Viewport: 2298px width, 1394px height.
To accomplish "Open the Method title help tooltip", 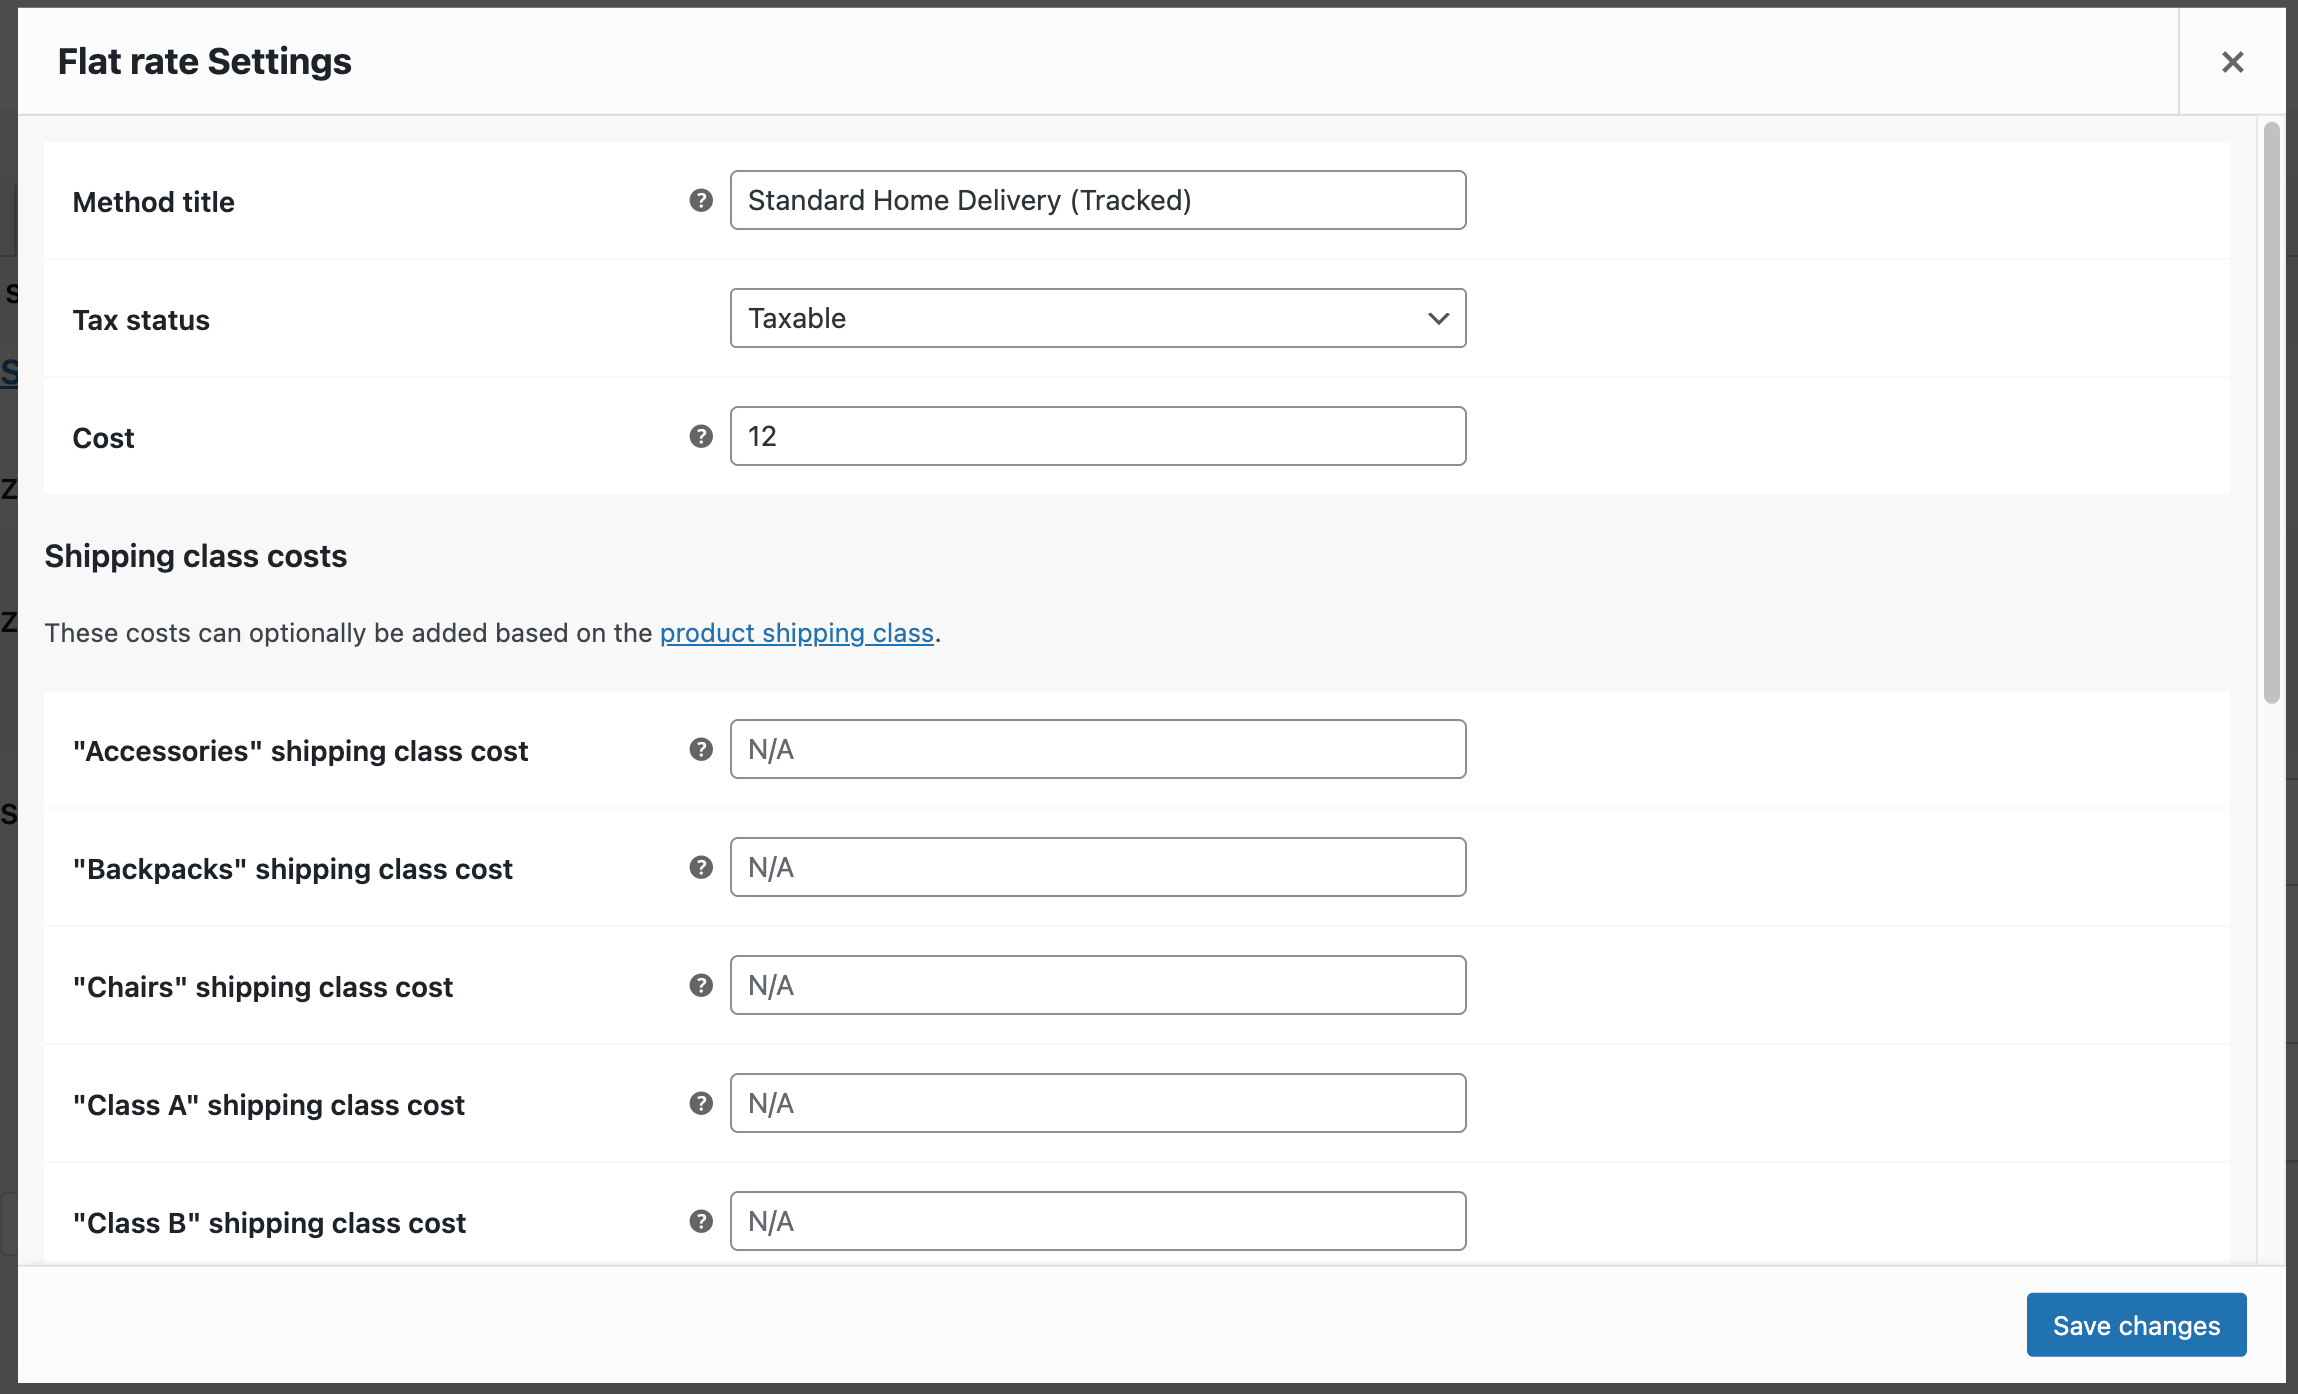I will 701,200.
